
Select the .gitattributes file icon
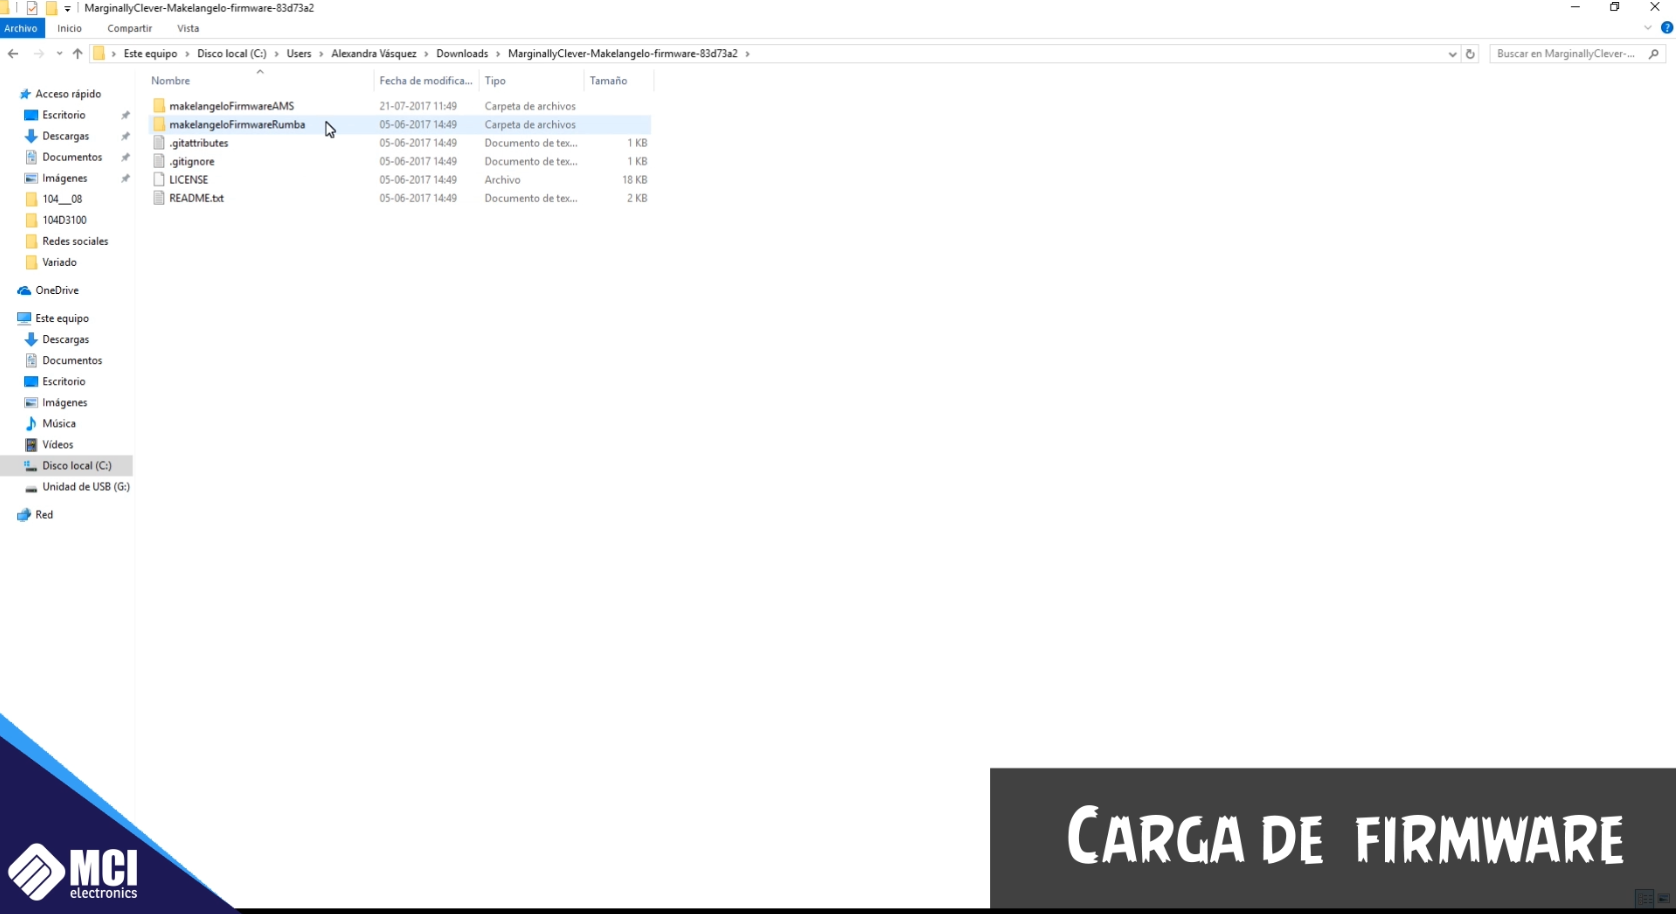coord(159,143)
